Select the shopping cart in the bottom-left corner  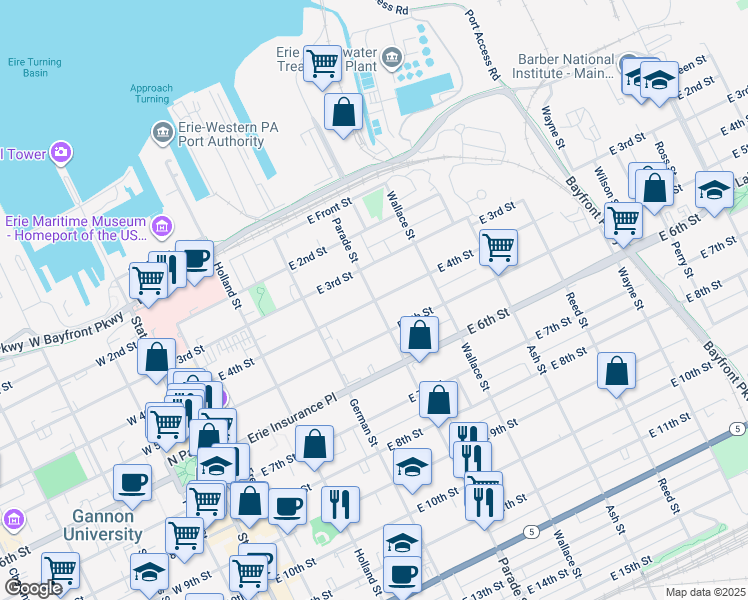[60, 571]
